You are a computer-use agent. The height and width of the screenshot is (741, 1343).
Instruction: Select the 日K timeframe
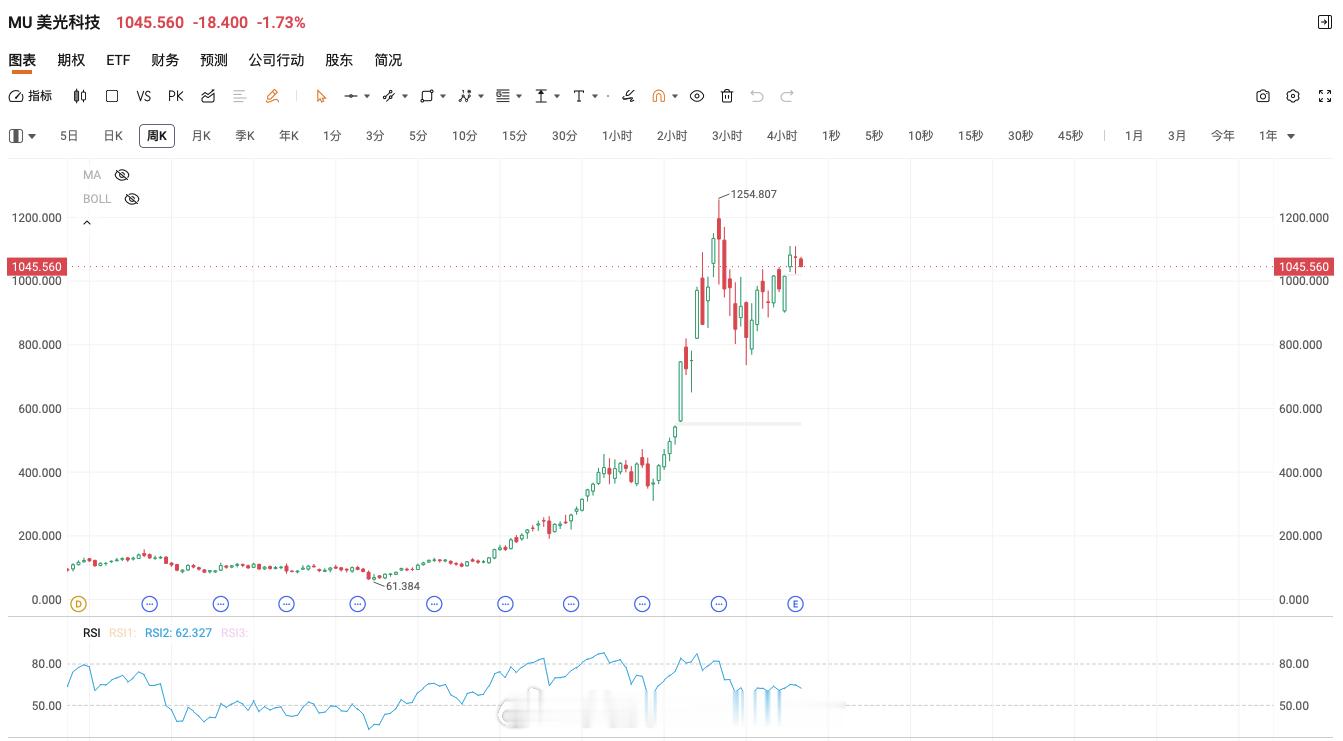(113, 136)
